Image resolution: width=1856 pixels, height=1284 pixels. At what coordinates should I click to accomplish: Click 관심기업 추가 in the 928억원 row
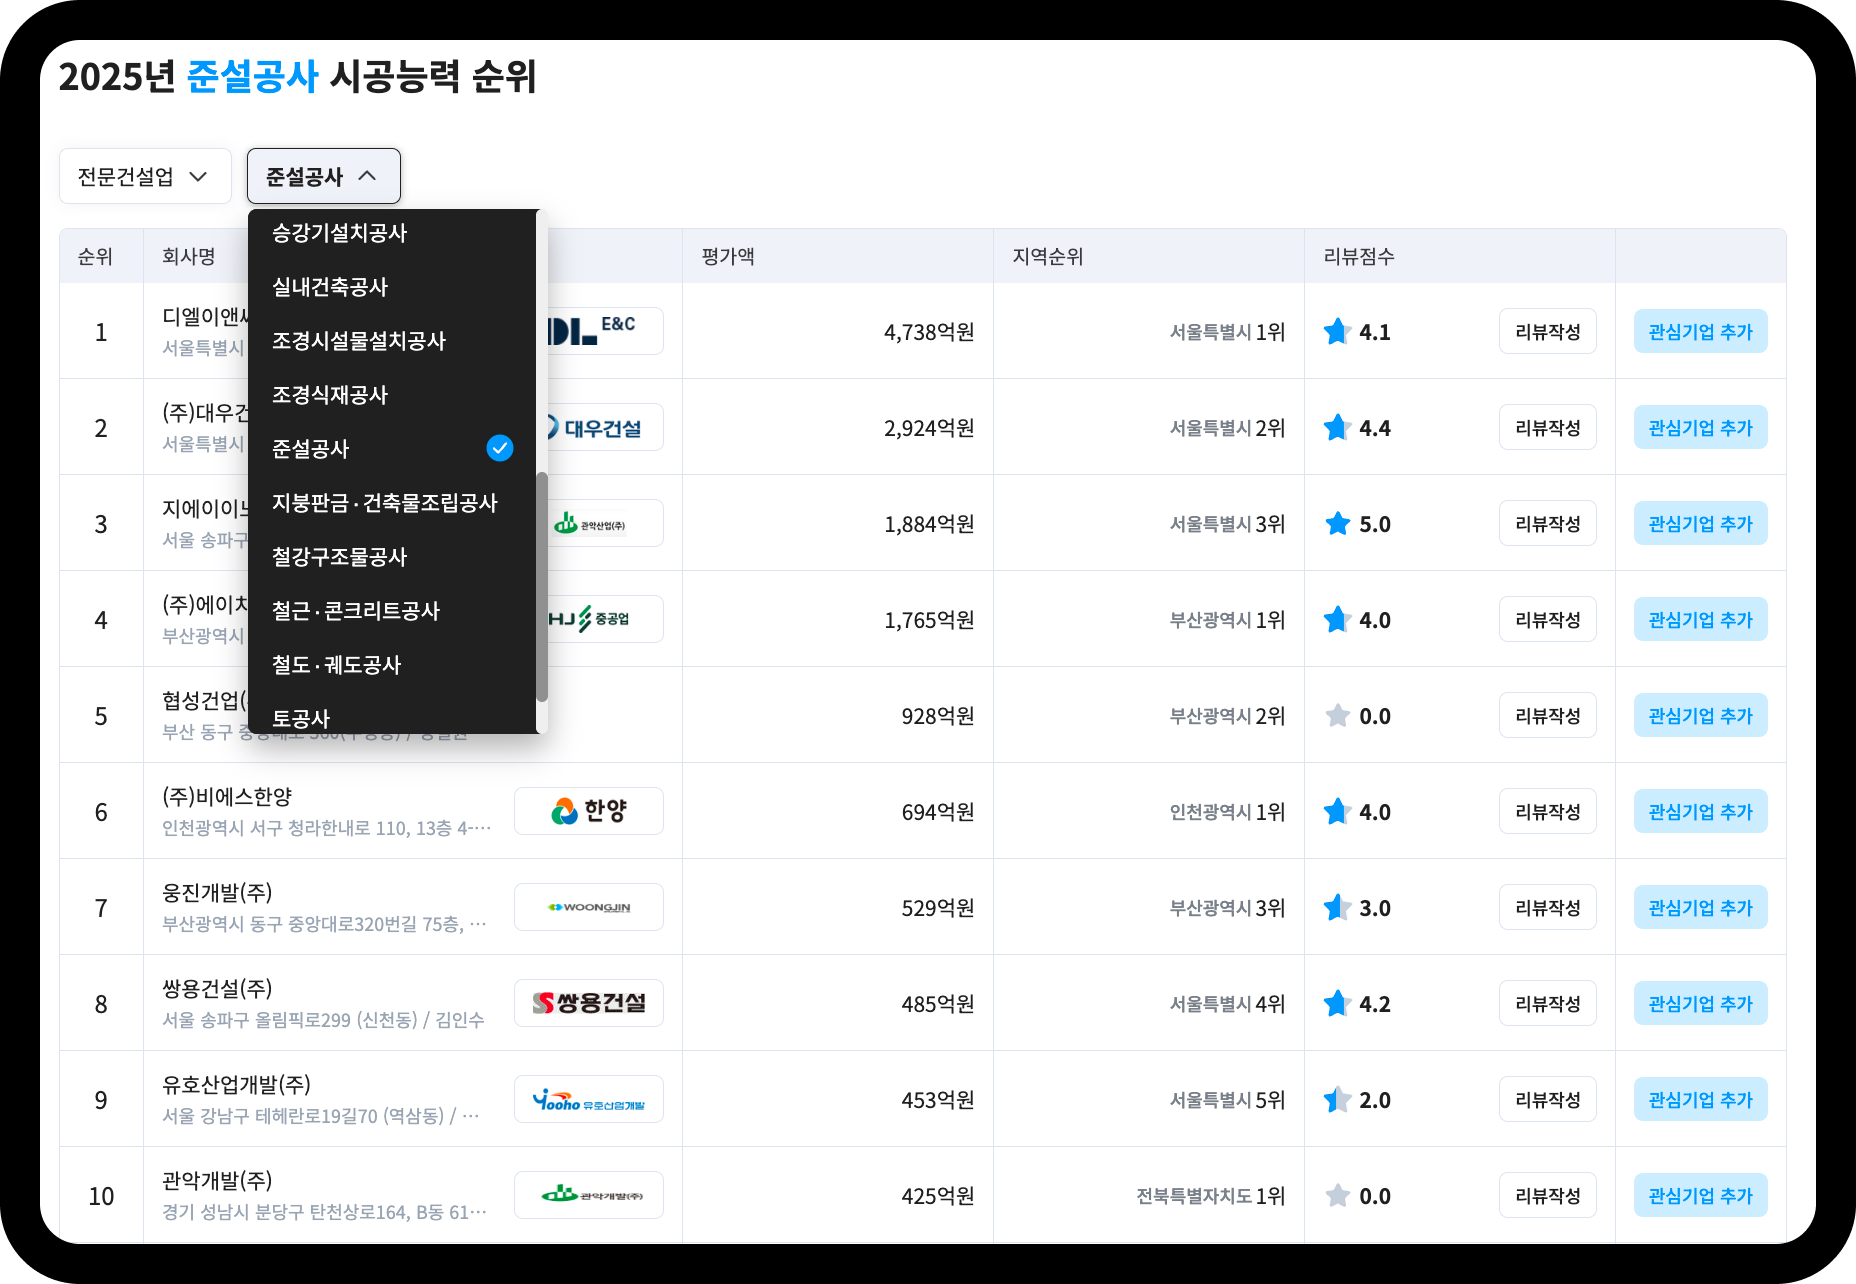(x=1701, y=715)
